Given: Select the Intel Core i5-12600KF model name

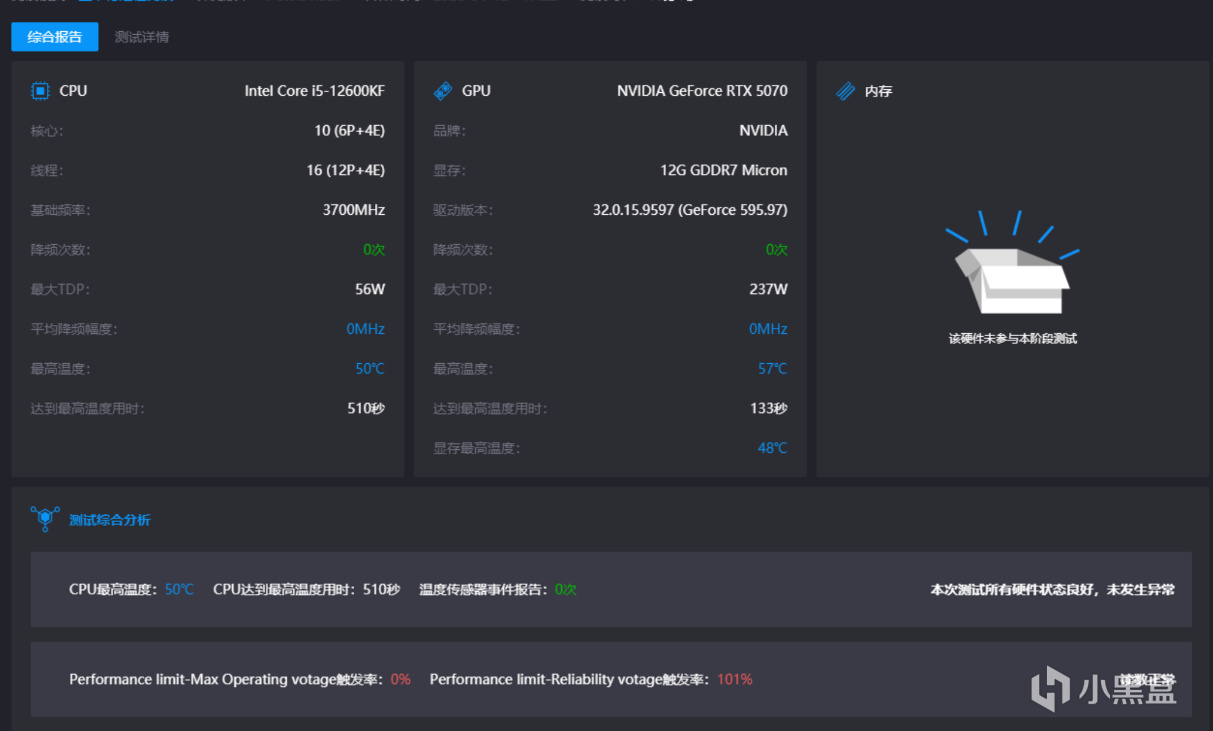Looking at the screenshot, I should tap(314, 91).
